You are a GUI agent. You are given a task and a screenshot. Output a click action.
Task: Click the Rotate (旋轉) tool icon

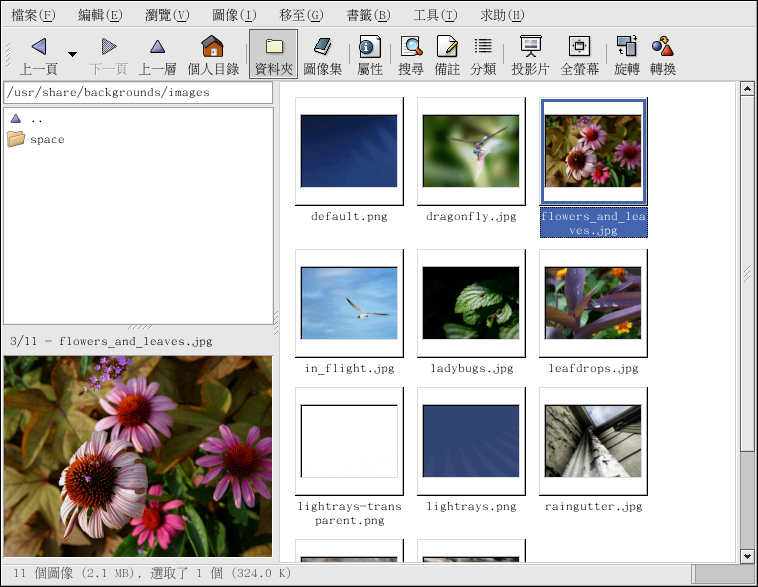click(x=627, y=47)
